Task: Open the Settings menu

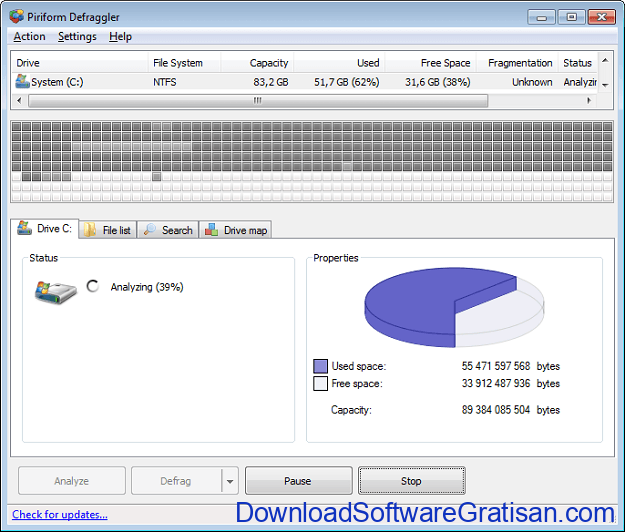Action: coord(77,37)
